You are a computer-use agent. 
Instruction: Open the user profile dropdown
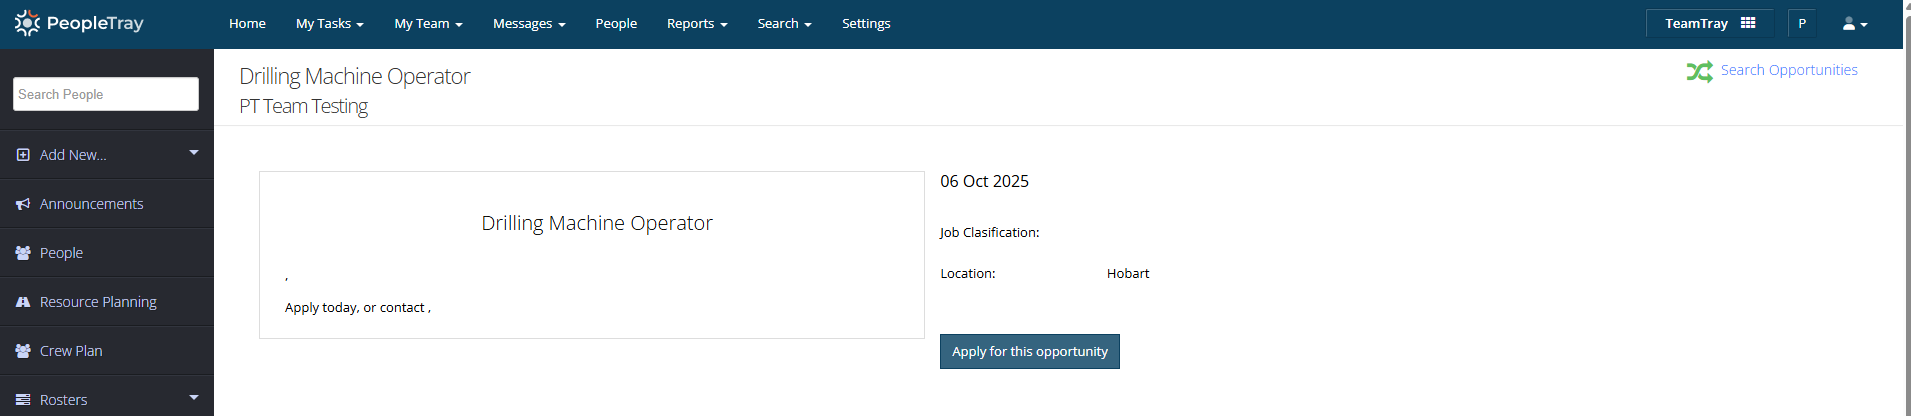click(x=1854, y=24)
